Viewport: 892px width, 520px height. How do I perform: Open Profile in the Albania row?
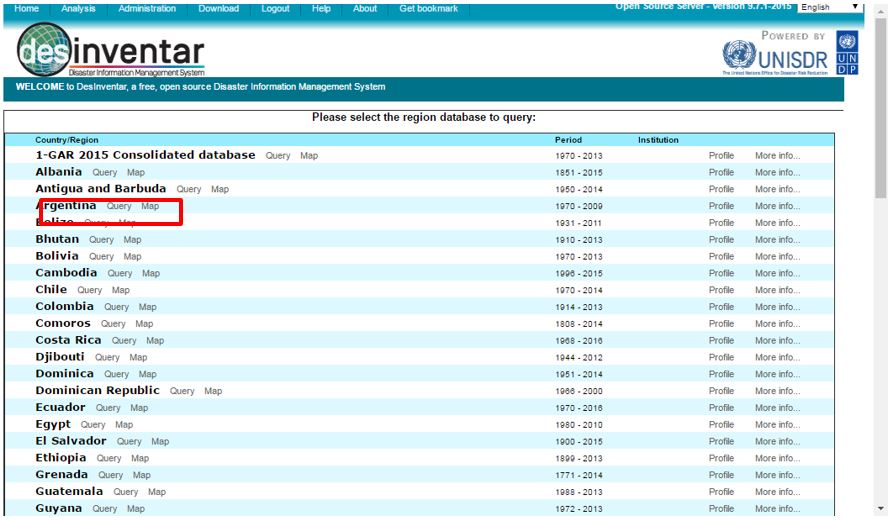[x=721, y=172]
